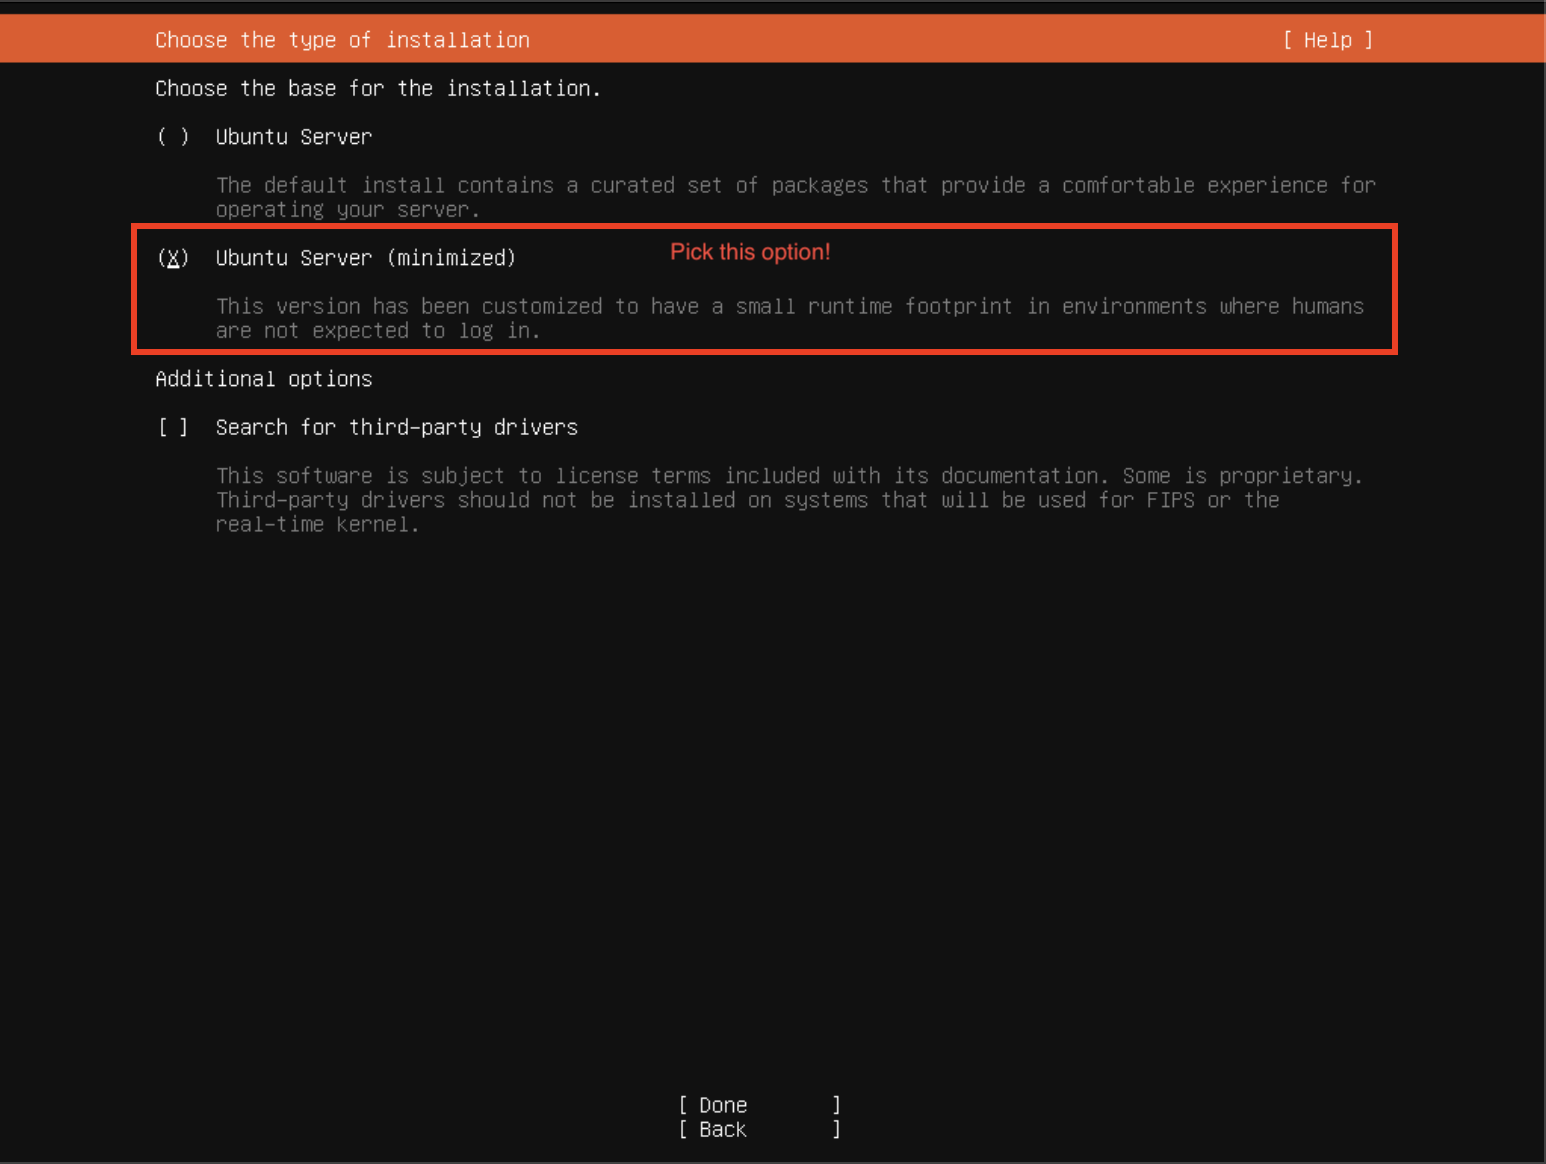Click the minimized version description text

tap(789, 318)
